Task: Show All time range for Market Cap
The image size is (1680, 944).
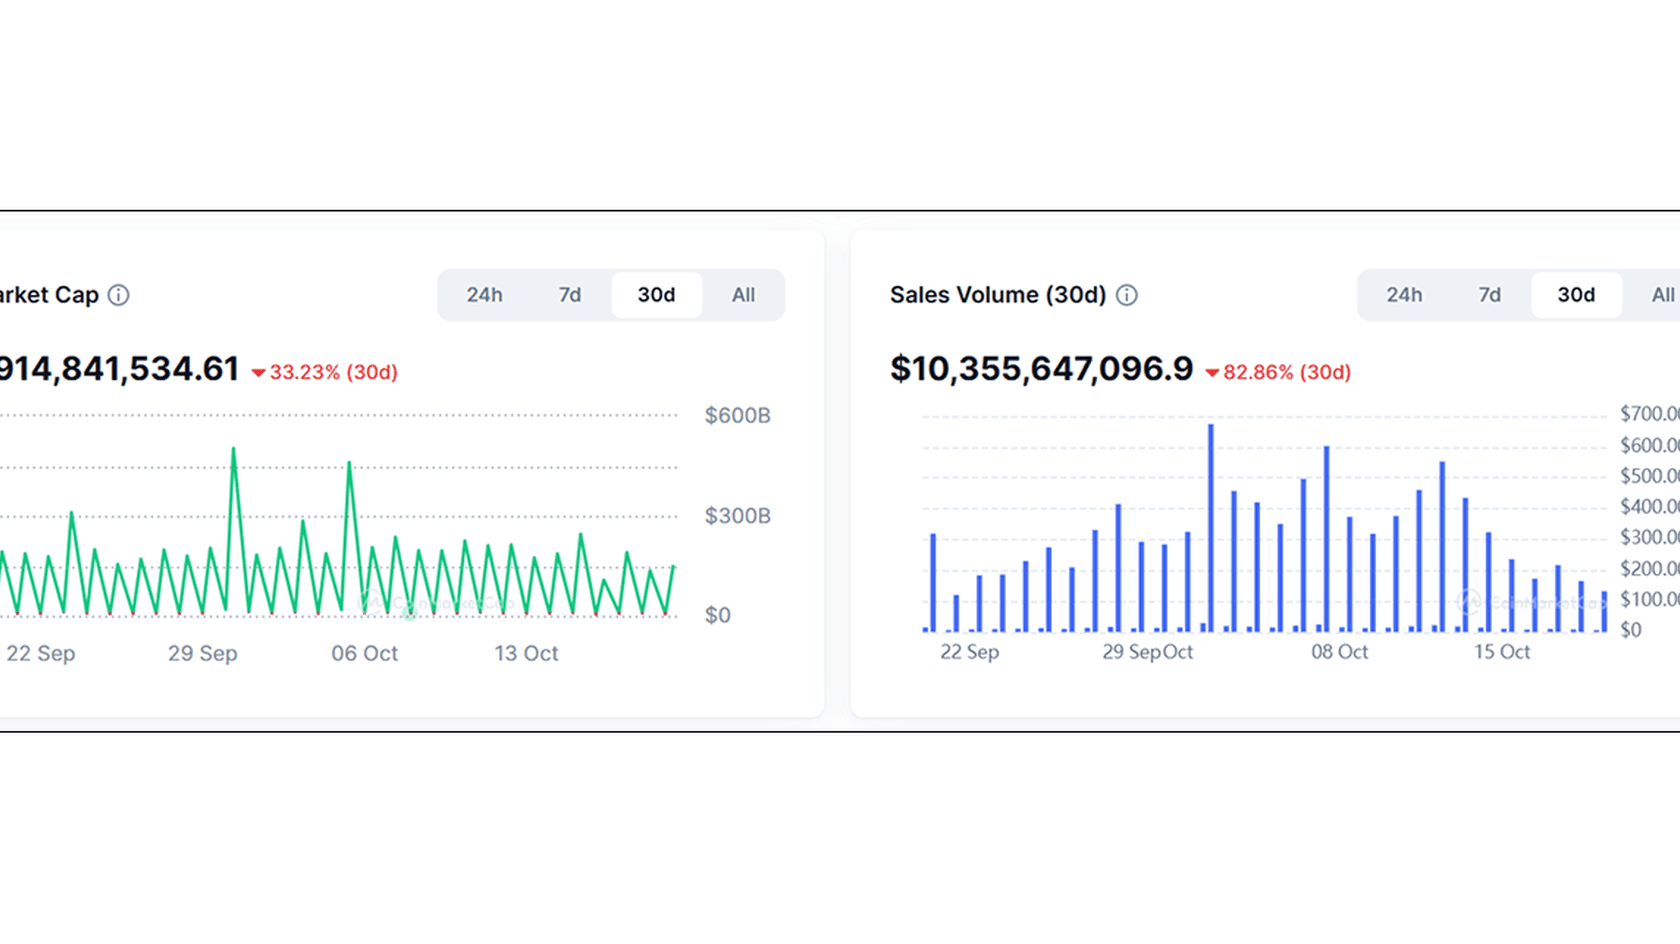Action: tap(743, 295)
